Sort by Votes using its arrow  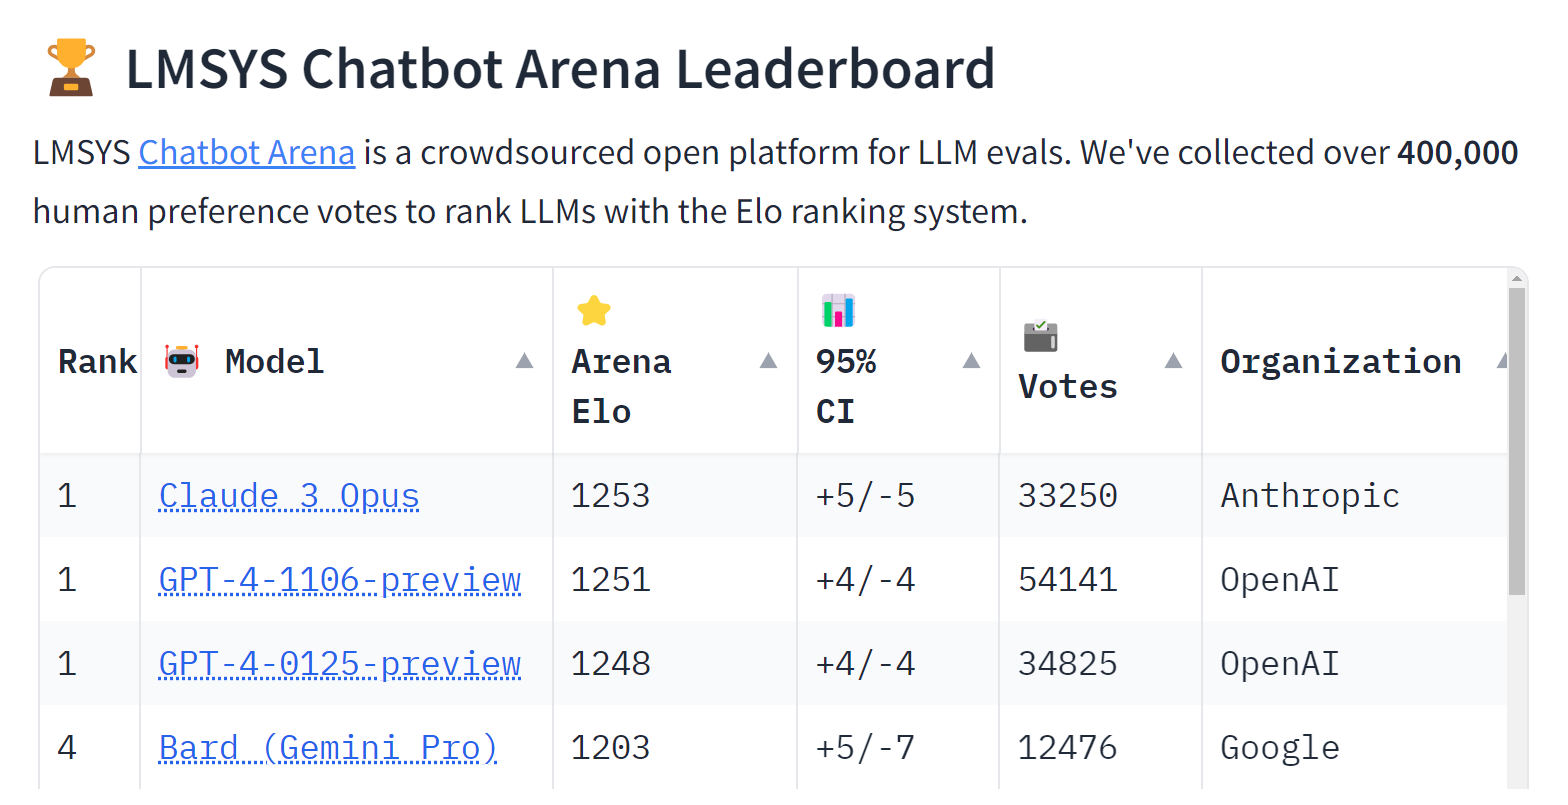click(1174, 361)
